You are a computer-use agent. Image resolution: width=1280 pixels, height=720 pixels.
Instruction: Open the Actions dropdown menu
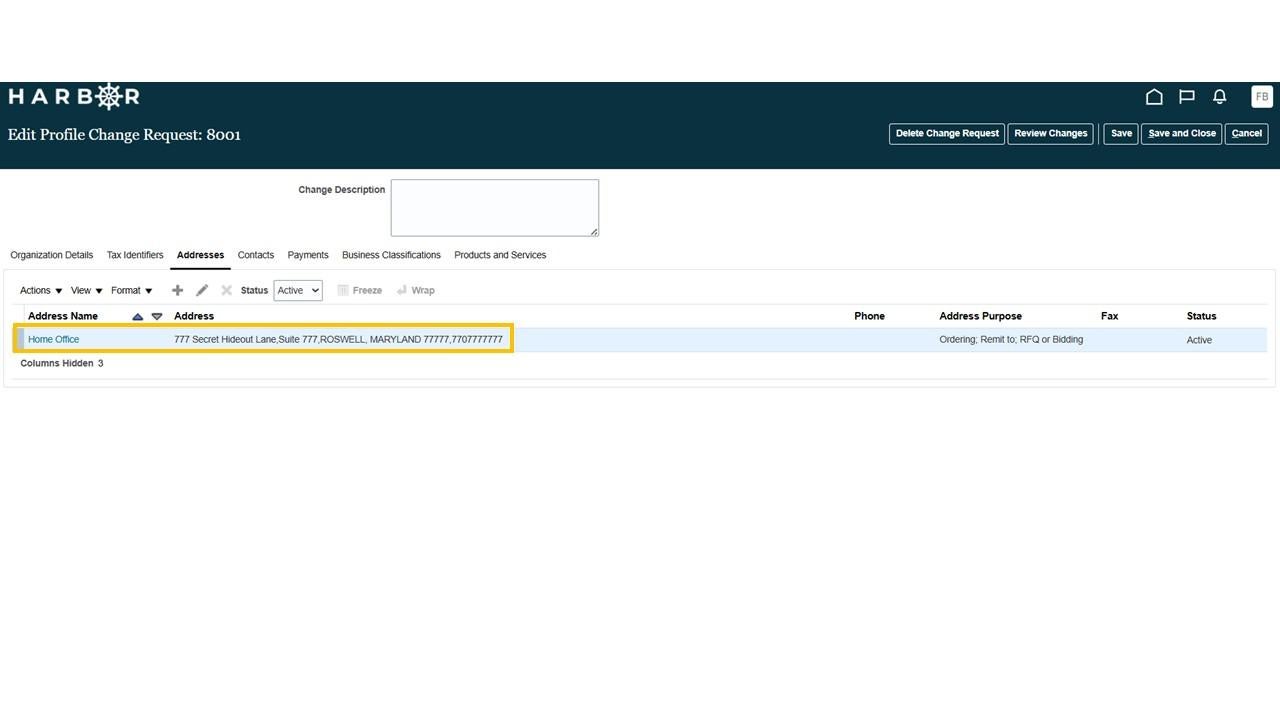click(x=41, y=290)
